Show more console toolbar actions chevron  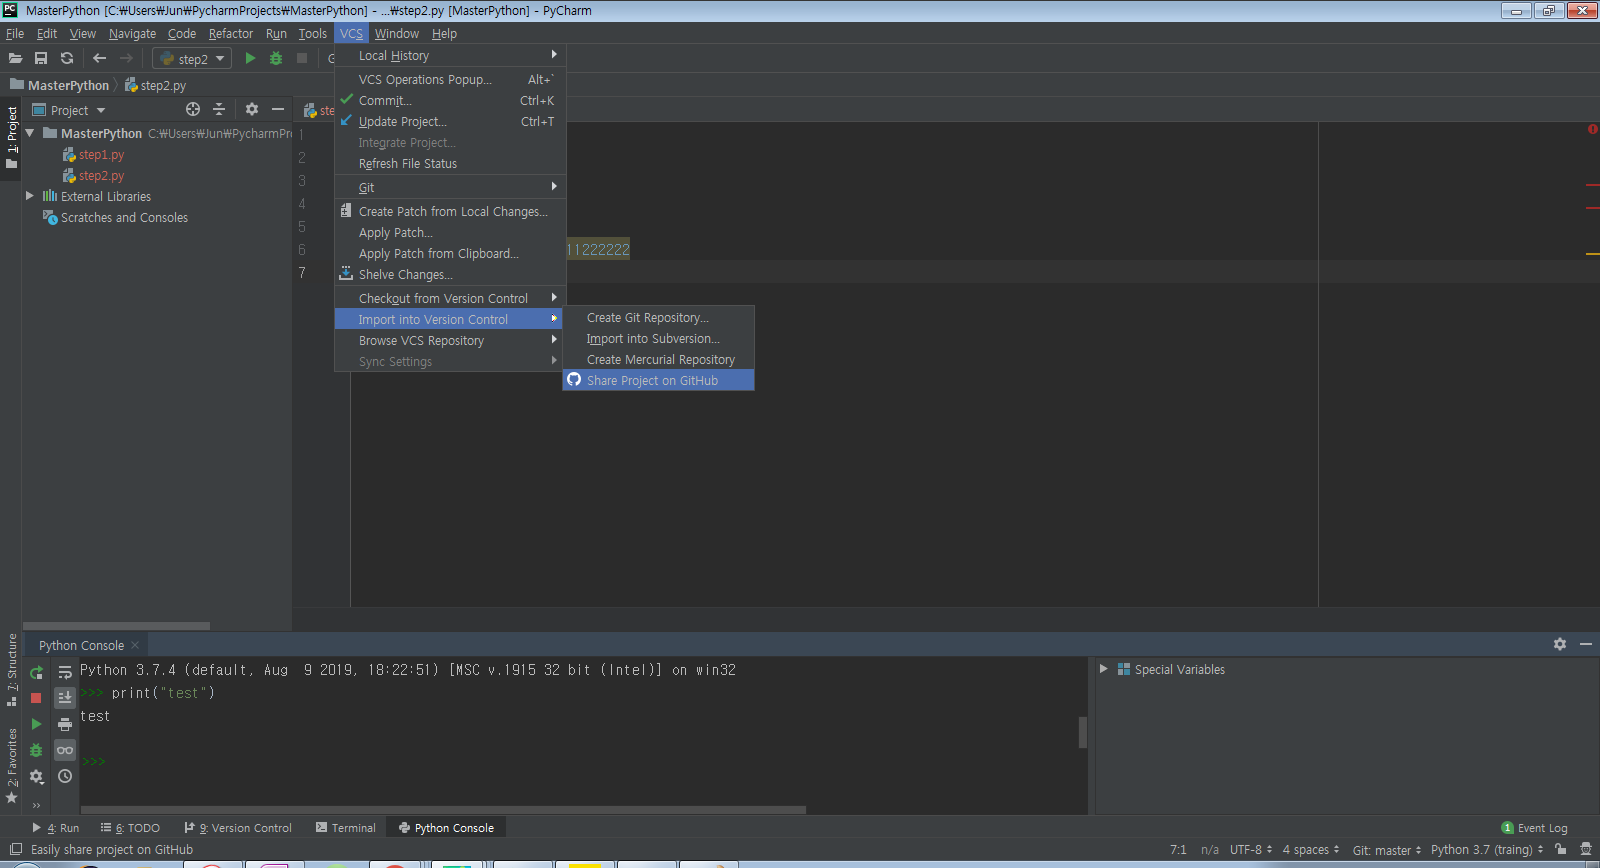click(36, 805)
